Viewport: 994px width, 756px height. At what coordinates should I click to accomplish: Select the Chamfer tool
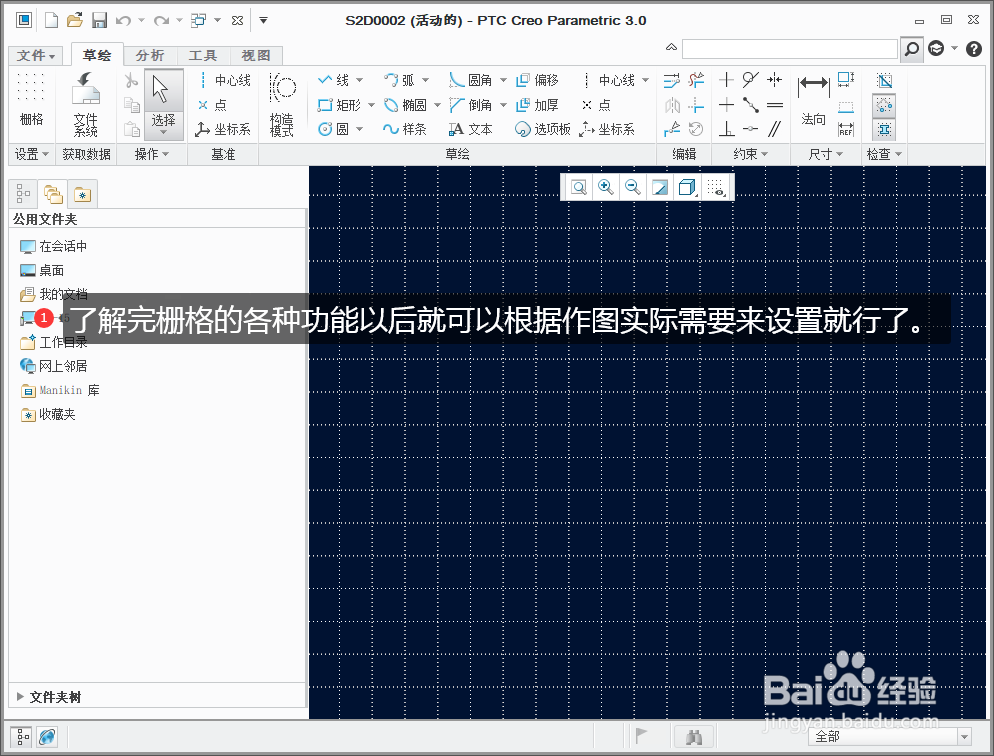coord(470,105)
